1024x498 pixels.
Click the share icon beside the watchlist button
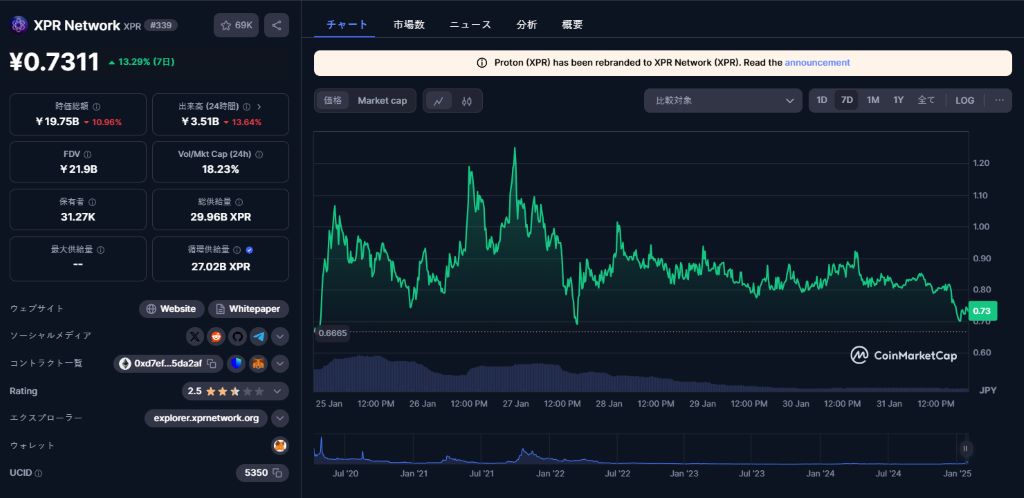(x=277, y=25)
